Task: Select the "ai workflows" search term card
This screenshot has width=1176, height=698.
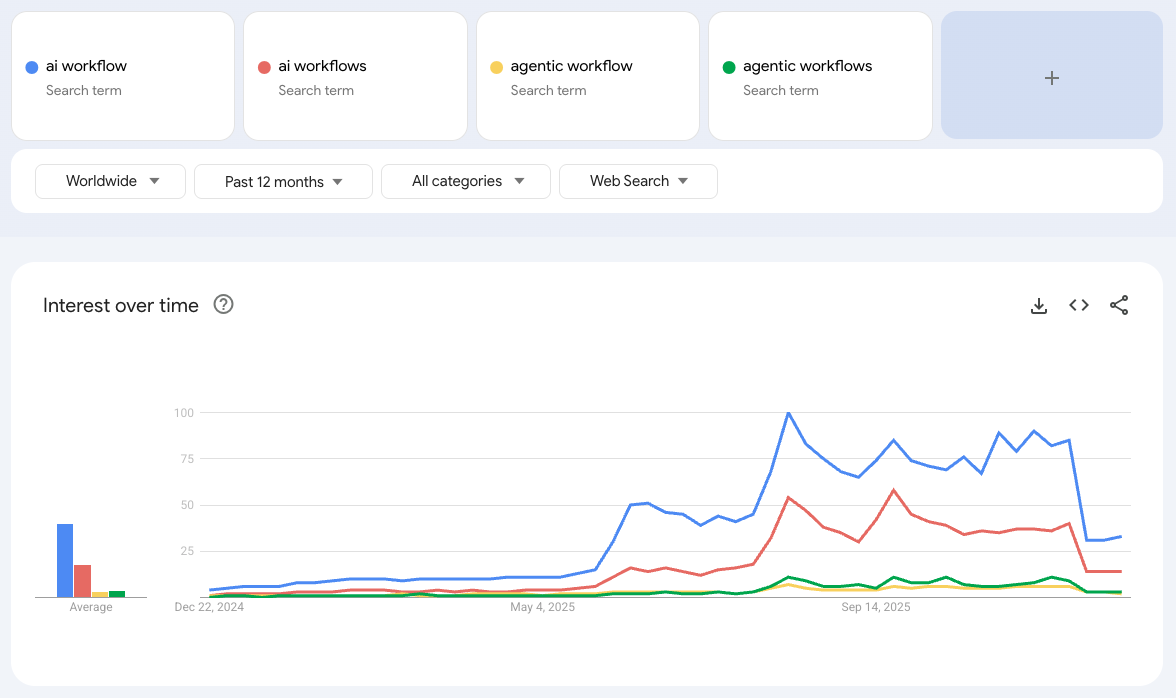Action: (354, 76)
